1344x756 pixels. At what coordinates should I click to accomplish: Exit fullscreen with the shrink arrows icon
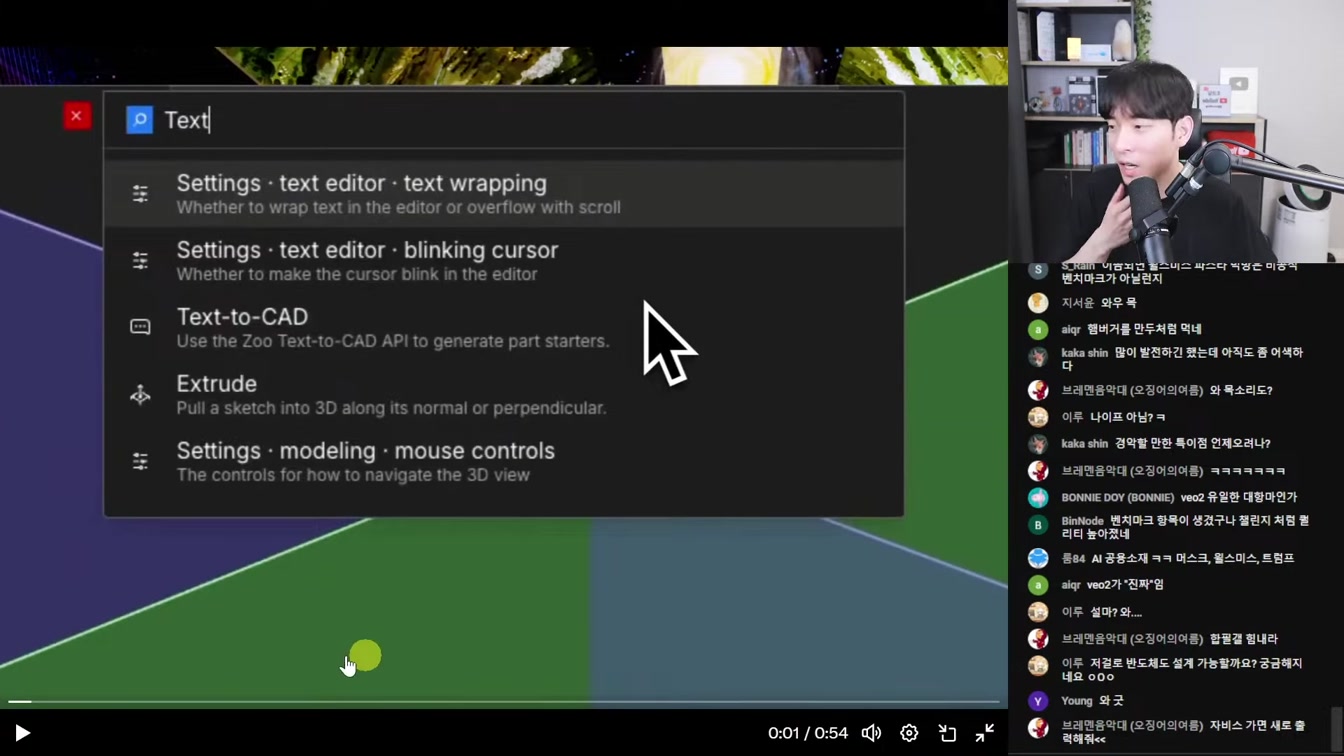985,733
